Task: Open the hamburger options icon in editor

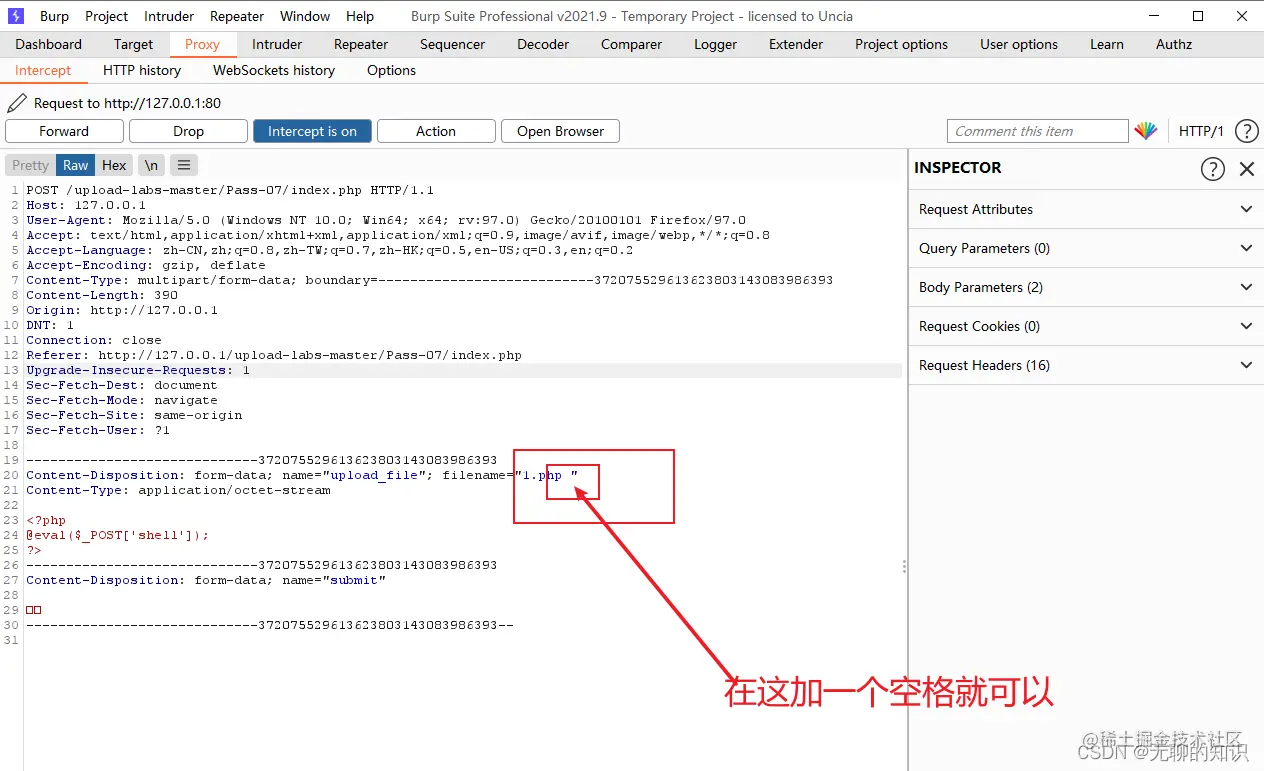Action: click(x=184, y=165)
